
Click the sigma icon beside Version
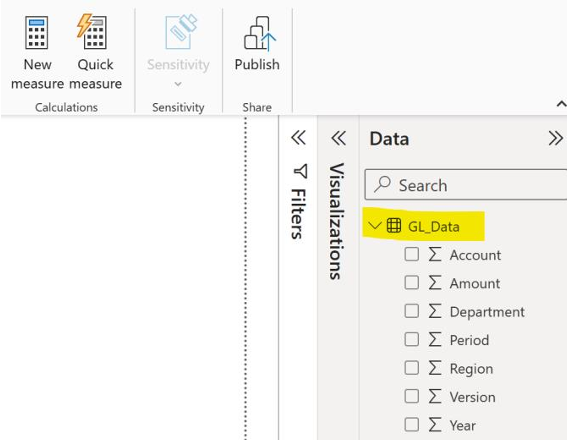pyautogui.click(x=435, y=396)
